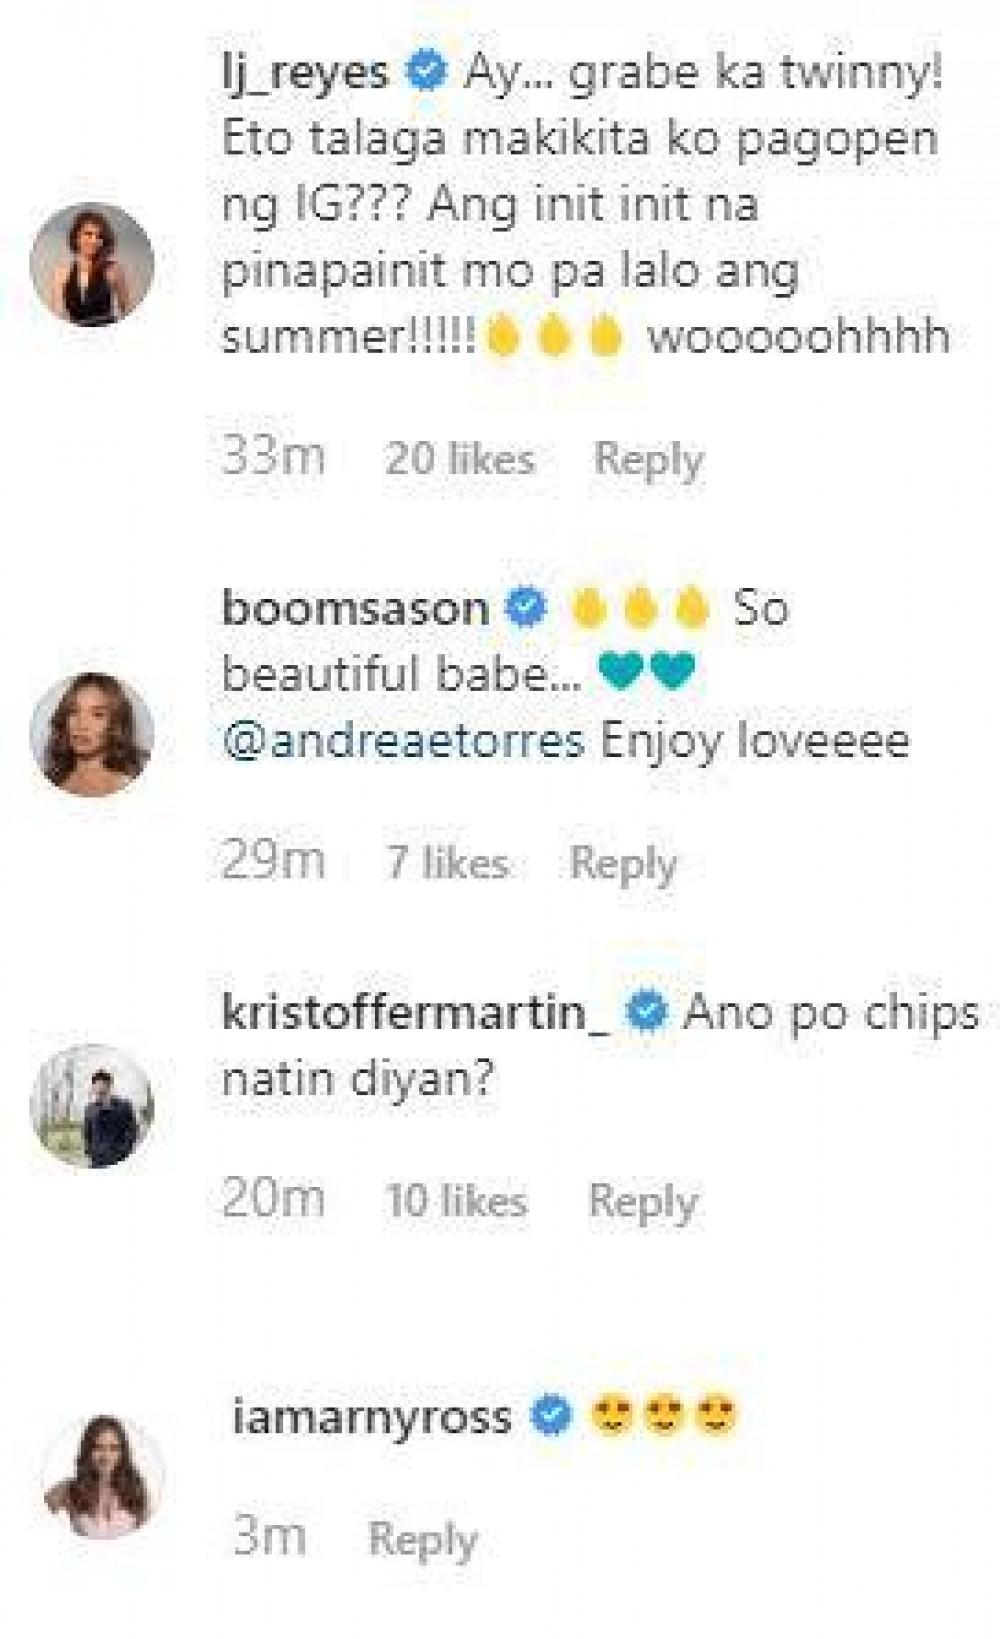Open iamarnyross profile picture
Screen dimensions: 1000x1639
pos(103,1474)
